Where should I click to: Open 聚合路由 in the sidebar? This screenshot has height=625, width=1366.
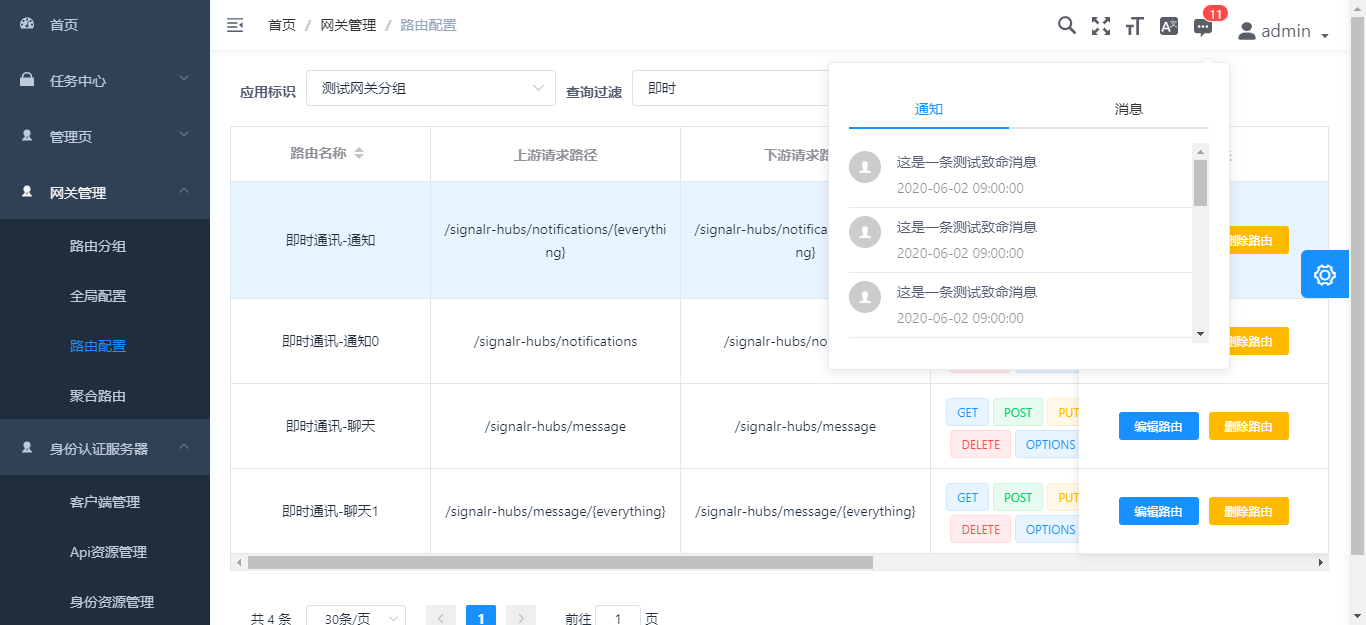98,396
